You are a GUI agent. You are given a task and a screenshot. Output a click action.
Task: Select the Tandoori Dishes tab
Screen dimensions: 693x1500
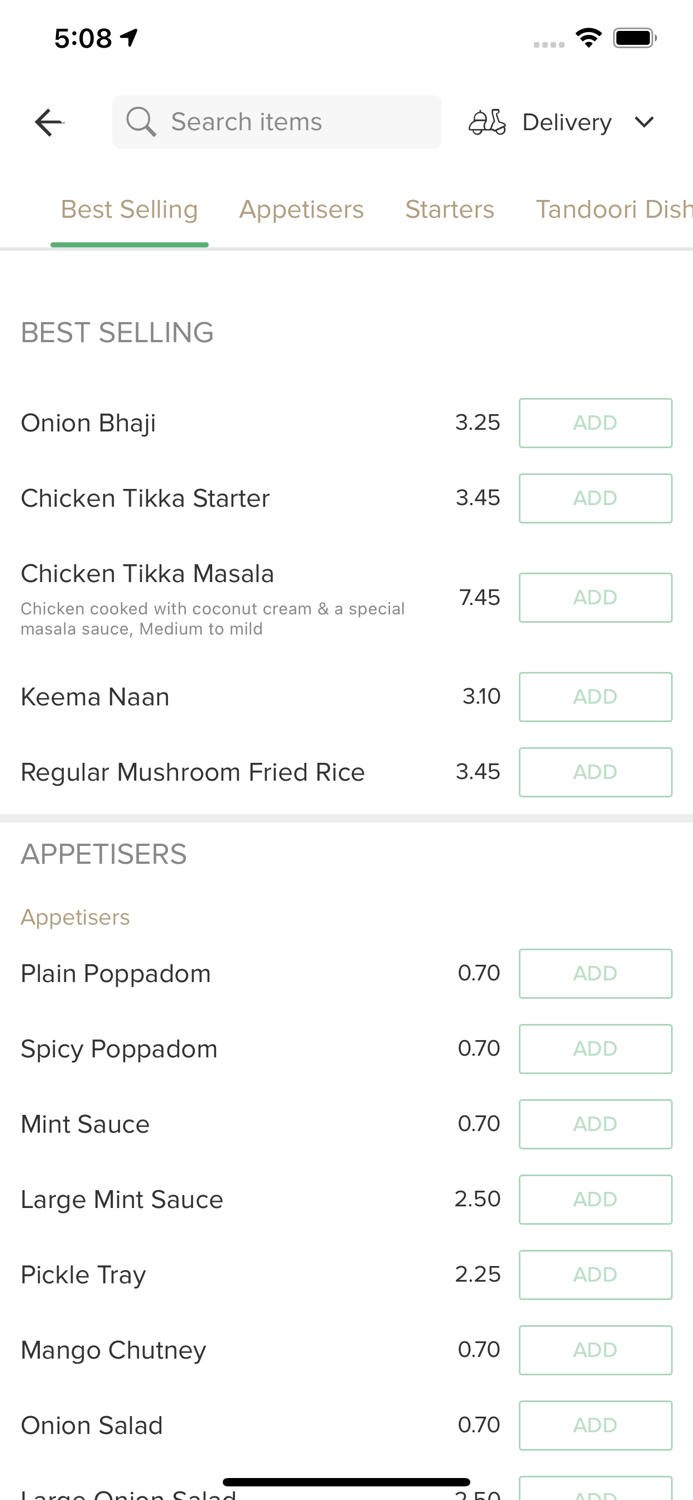(x=614, y=209)
